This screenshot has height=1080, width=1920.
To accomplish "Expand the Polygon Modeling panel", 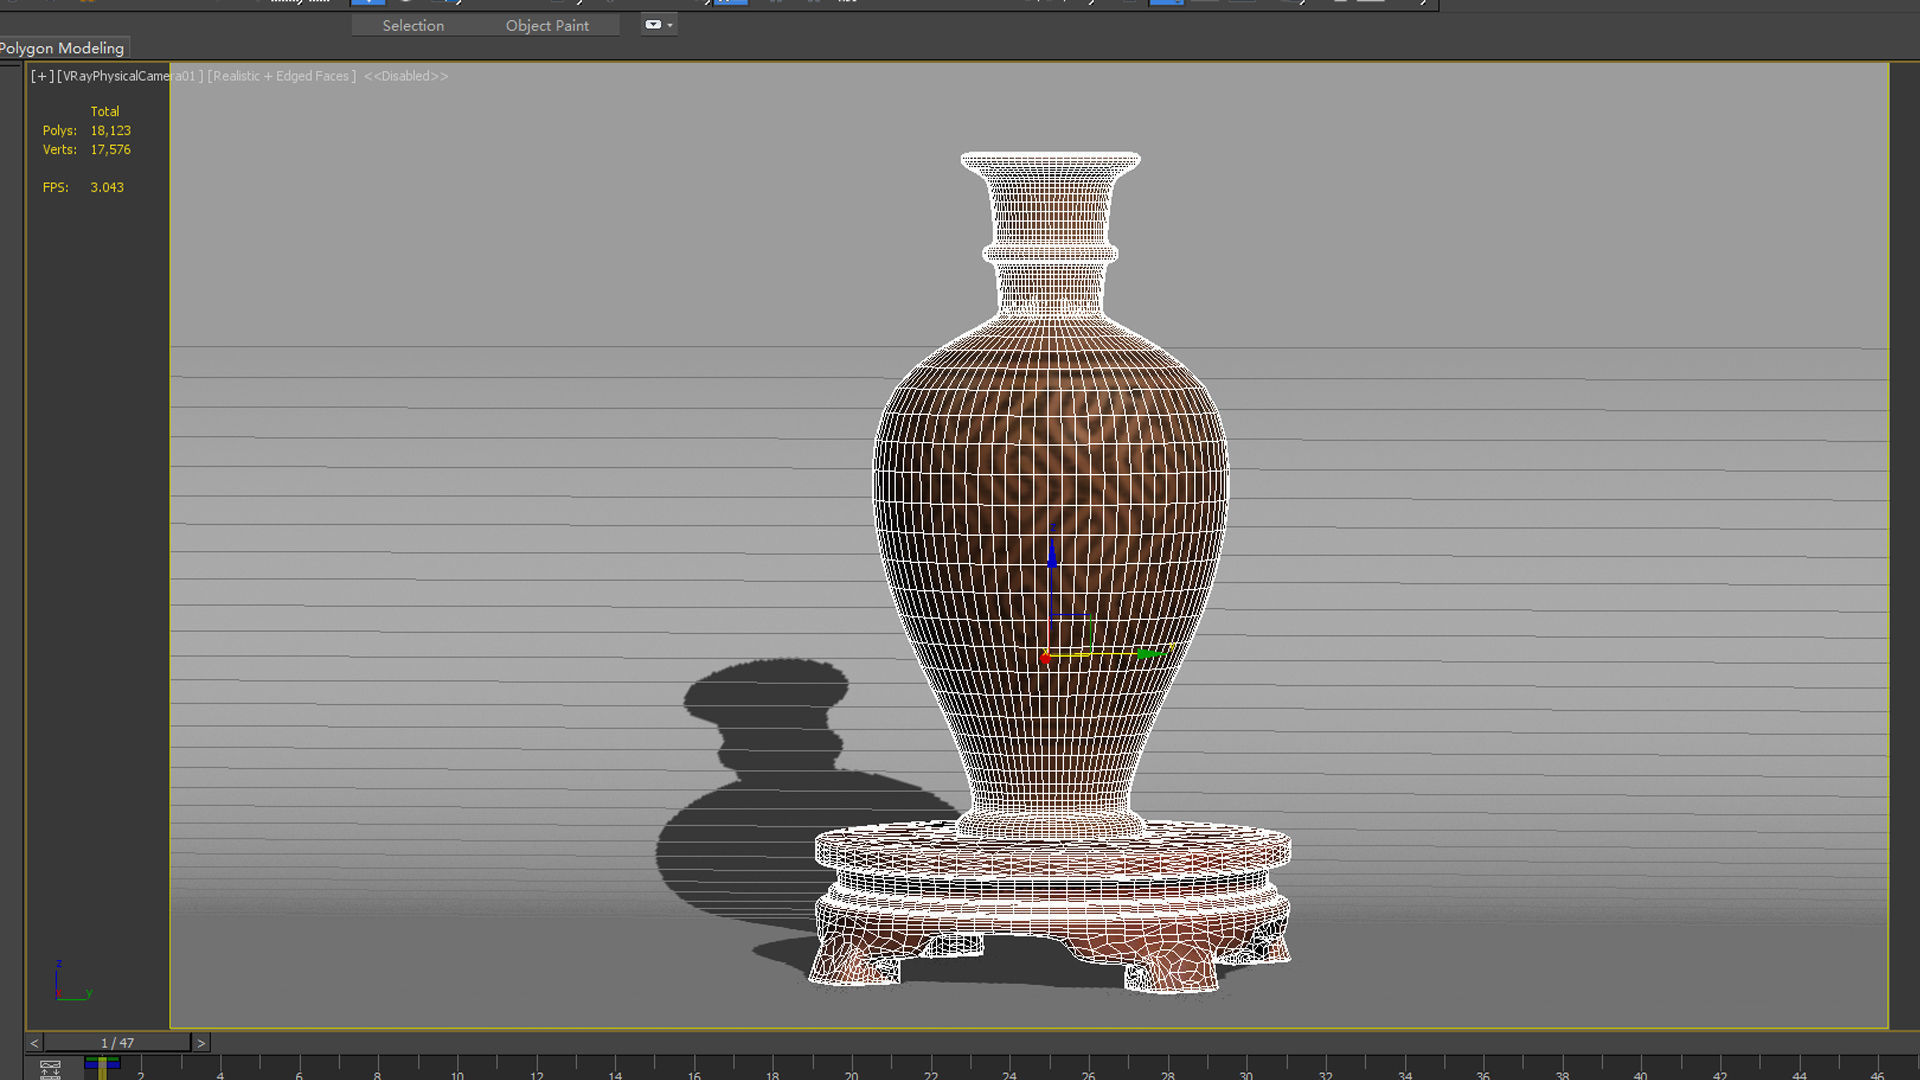I will click(62, 48).
